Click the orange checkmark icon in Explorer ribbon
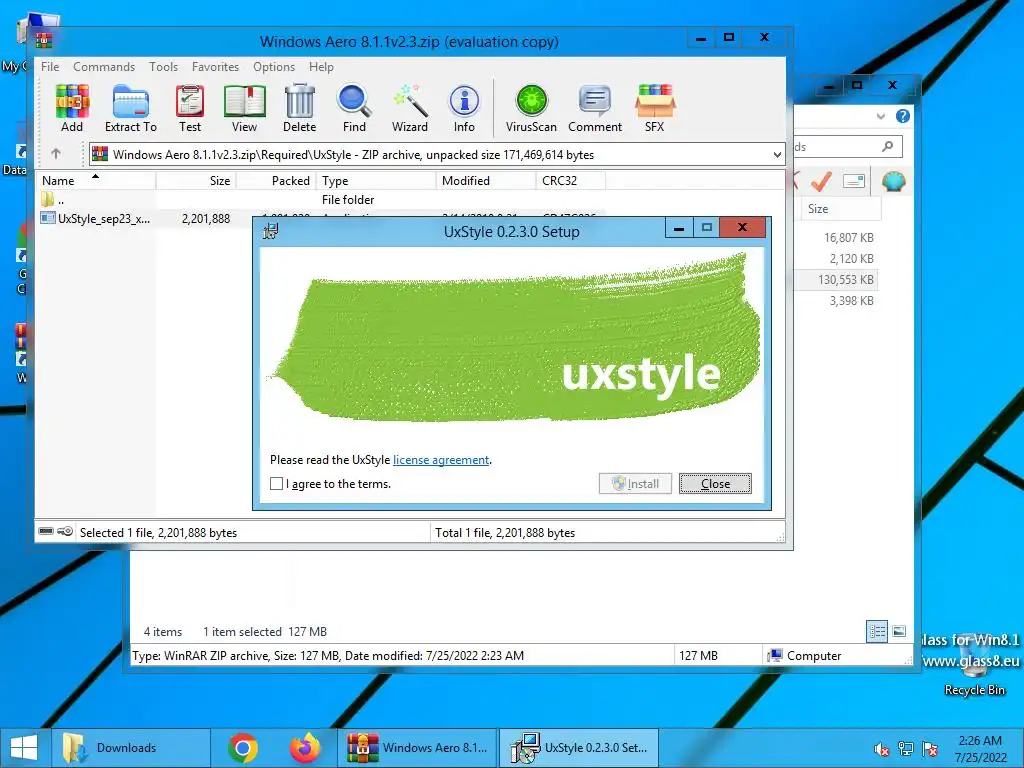This screenshot has height=768, width=1024. (x=821, y=181)
